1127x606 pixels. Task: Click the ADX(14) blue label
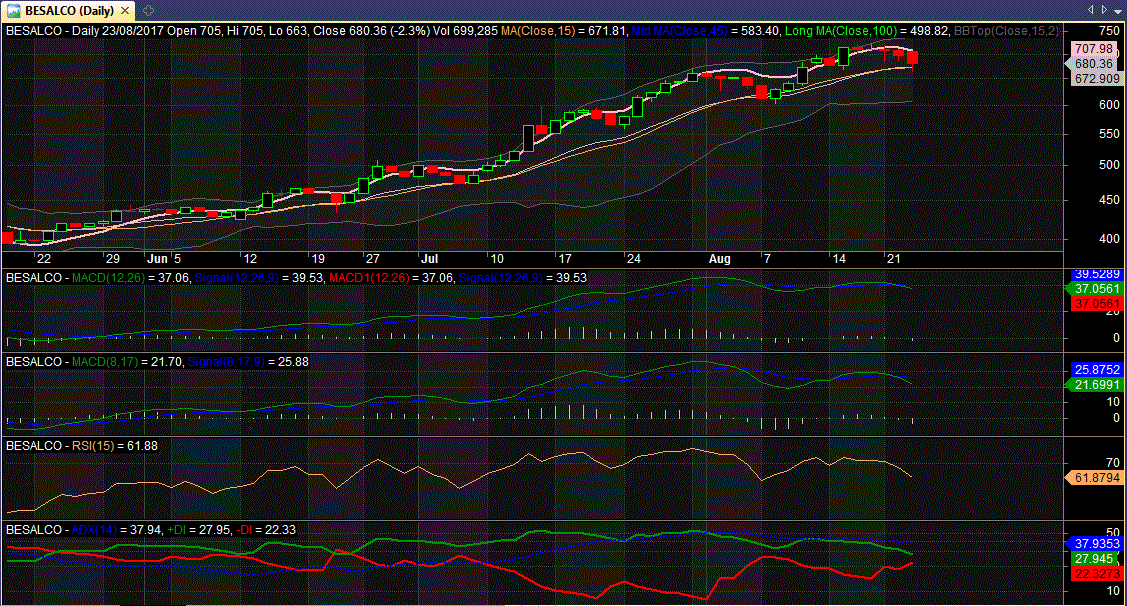[x=94, y=531]
